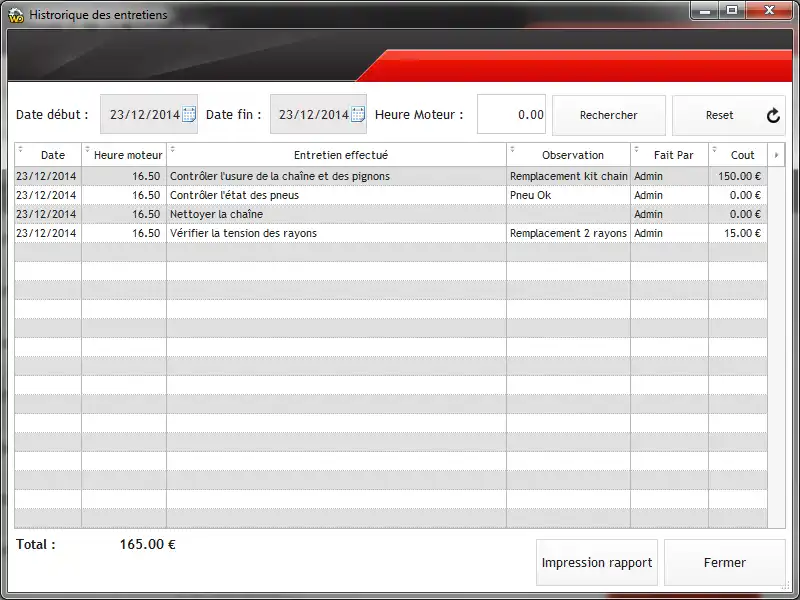
Task: Click the Entretien effectué column header title
Action: click(x=341, y=155)
